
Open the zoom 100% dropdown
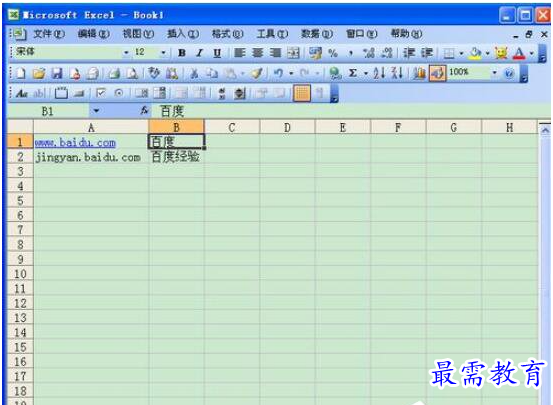tap(494, 73)
